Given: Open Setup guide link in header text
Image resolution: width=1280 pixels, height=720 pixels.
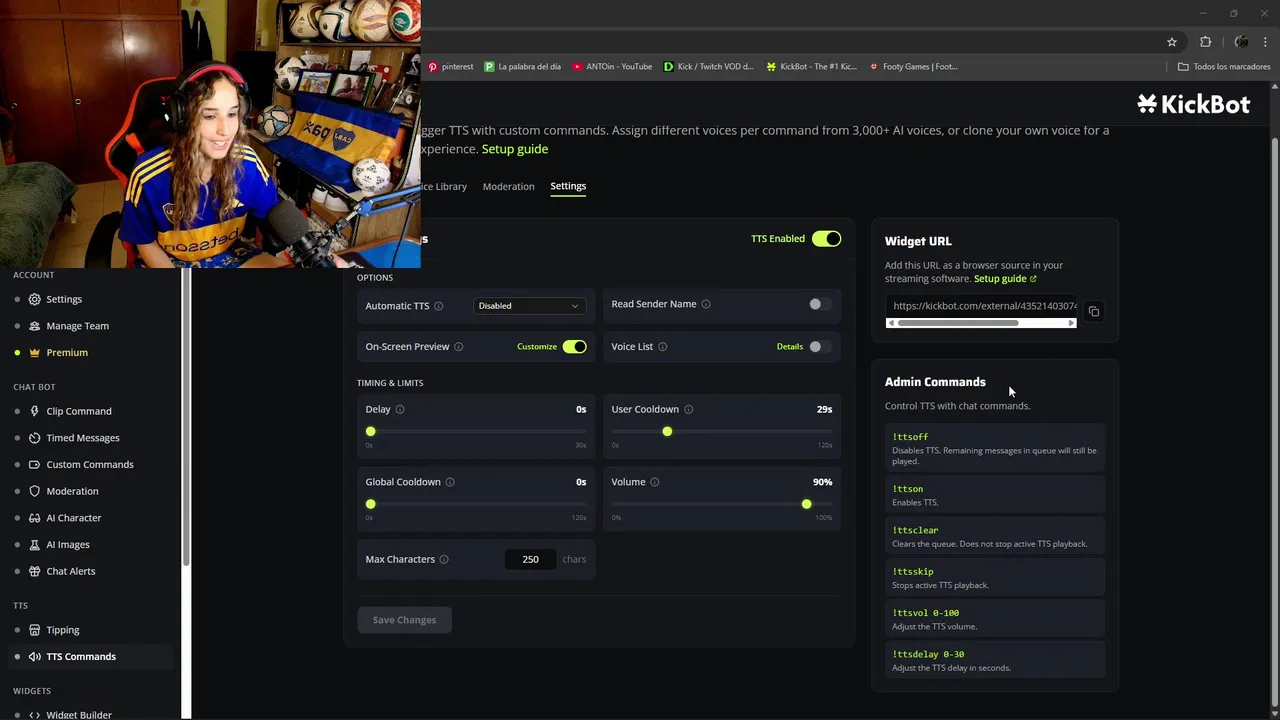Looking at the screenshot, I should click(515, 149).
